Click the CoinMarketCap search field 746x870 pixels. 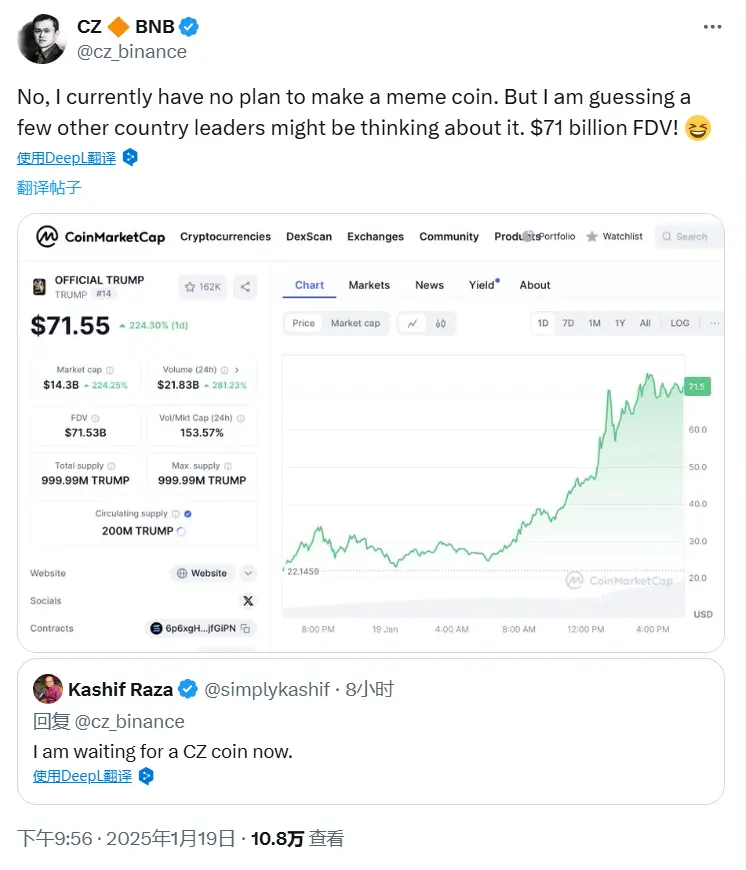coord(689,237)
